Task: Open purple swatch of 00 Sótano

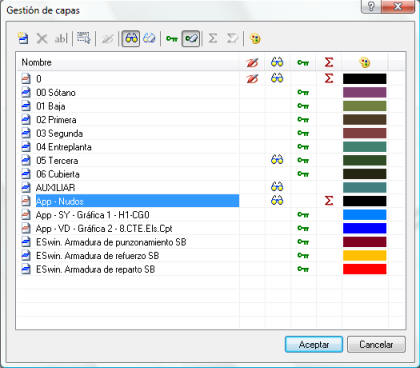Action: coord(365,92)
